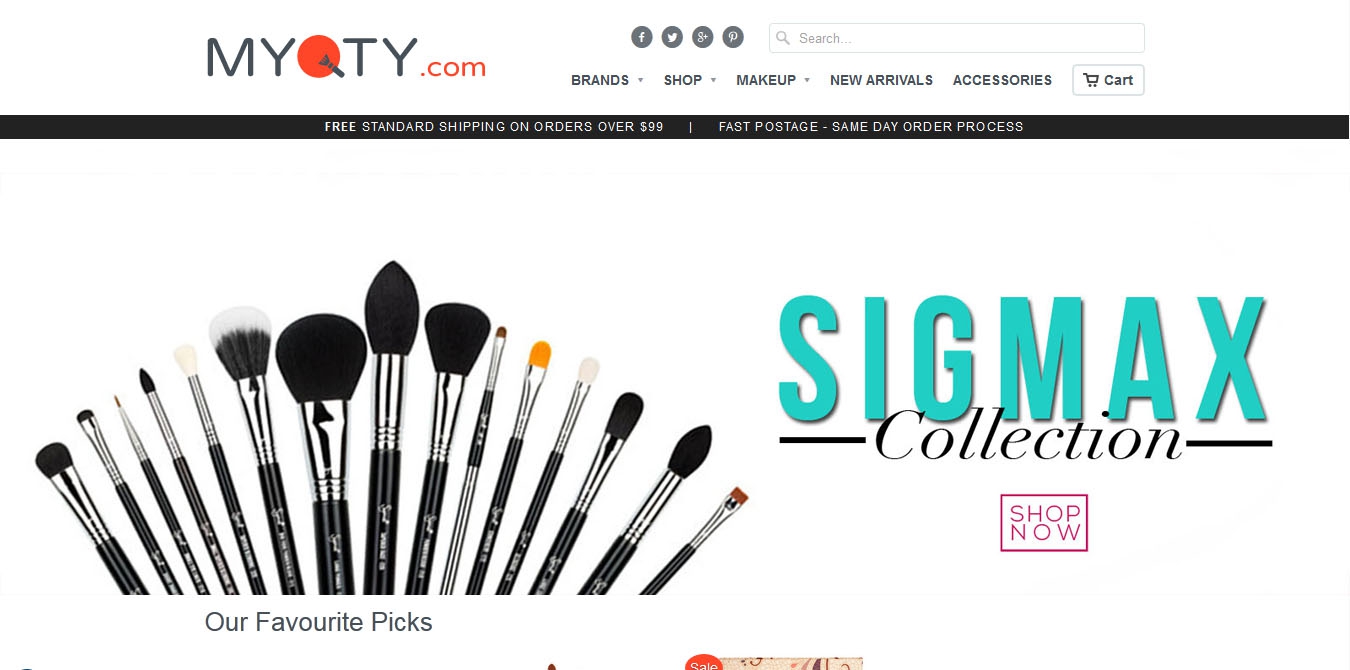Expand the SHOP dropdown arrow

pyautogui.click(x=713, y=80)
